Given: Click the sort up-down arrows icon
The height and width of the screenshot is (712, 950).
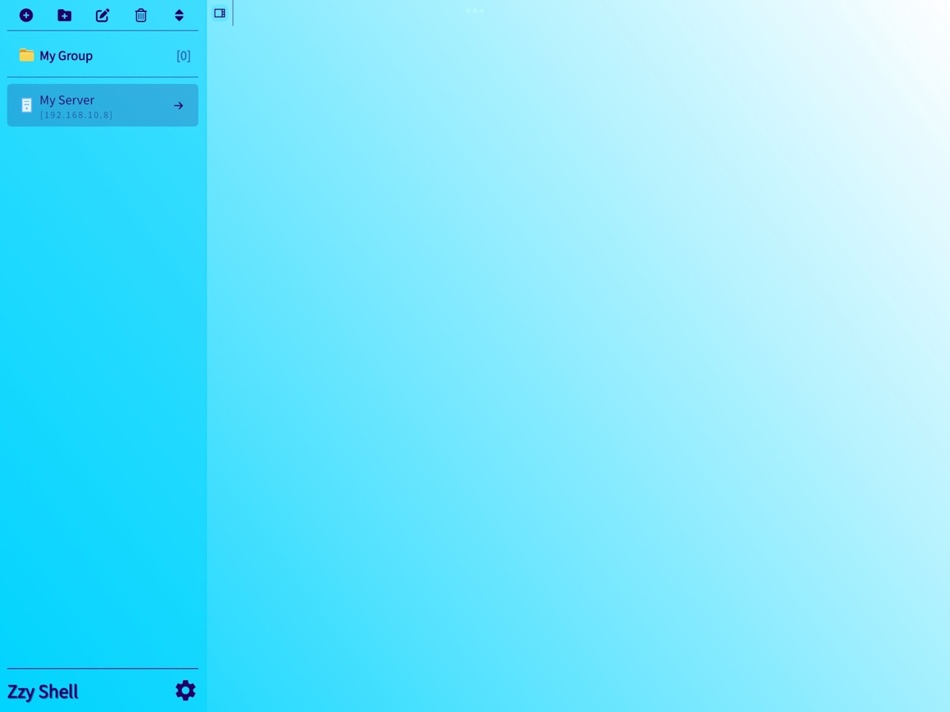Looking at the screenshot, I should coord(179,15).
